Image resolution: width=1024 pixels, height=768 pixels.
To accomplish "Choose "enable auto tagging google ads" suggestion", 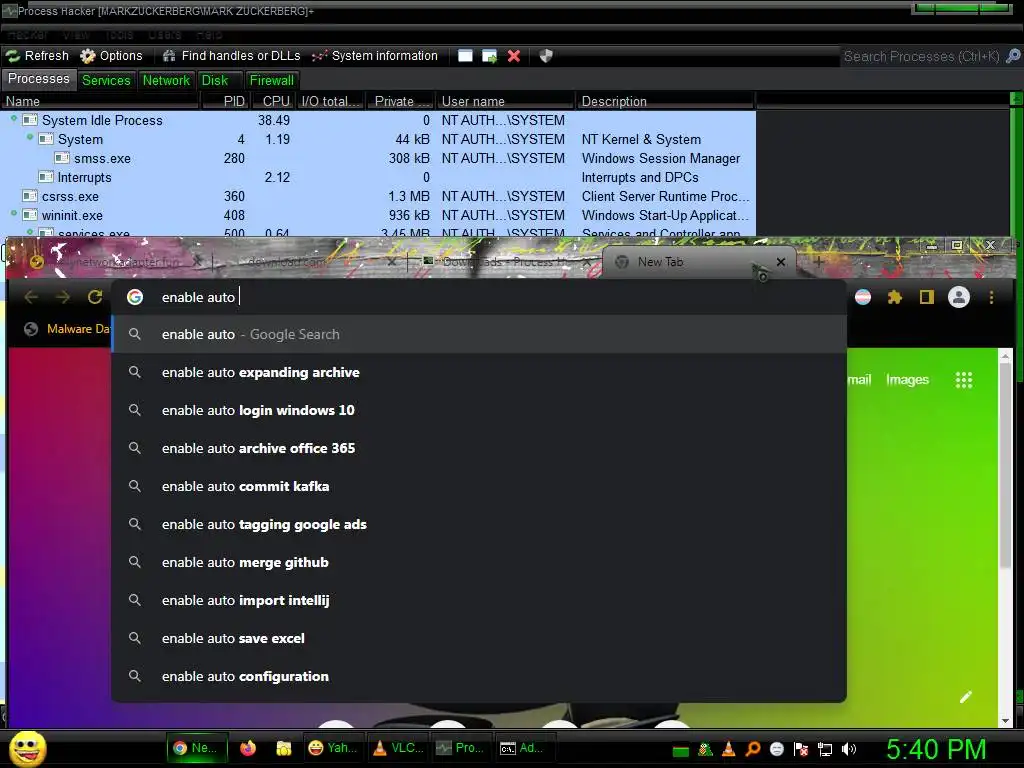I will click(x=479, y=524).
